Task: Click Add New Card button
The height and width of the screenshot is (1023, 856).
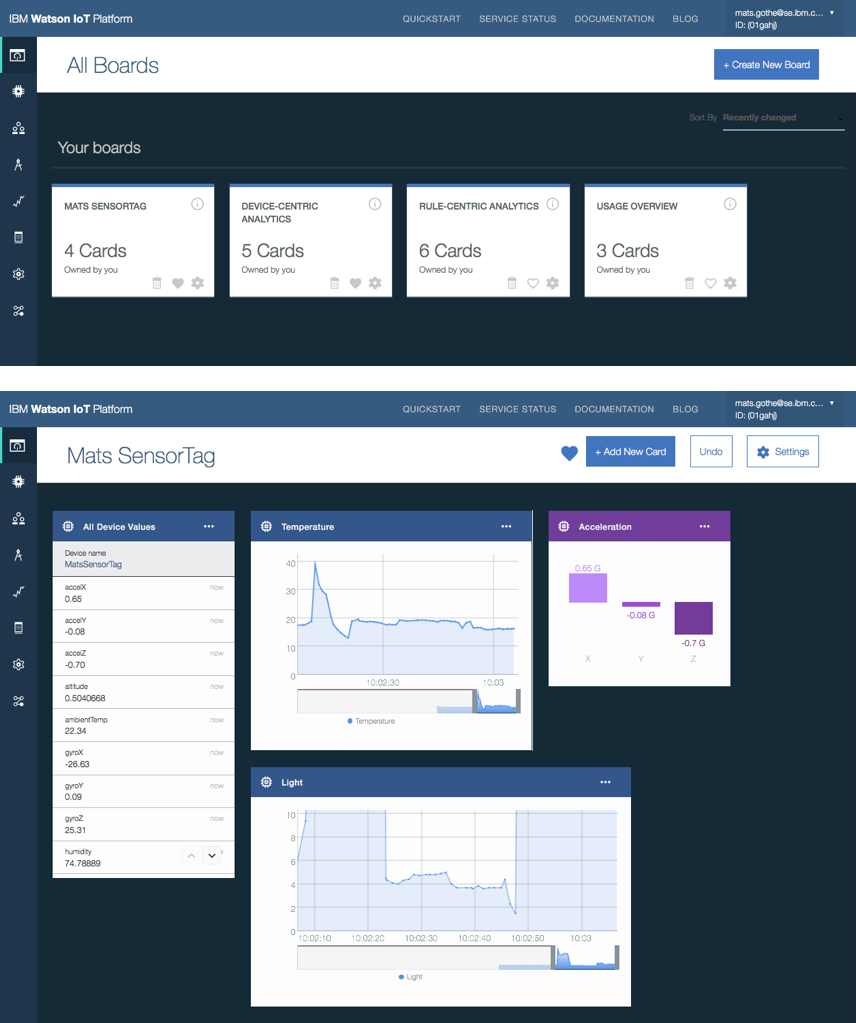Action: click(630, 451)
